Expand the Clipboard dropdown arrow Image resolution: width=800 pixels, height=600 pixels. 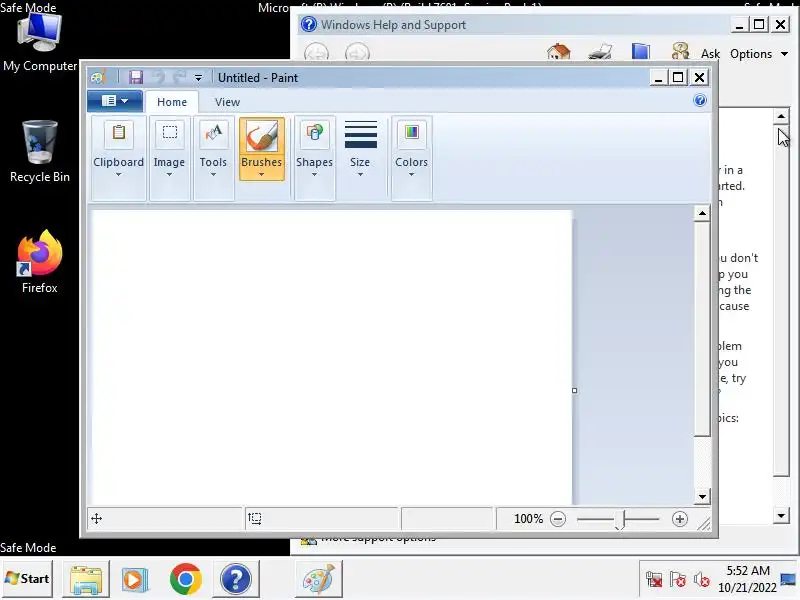pyautogui.click(x=118, y=174)
